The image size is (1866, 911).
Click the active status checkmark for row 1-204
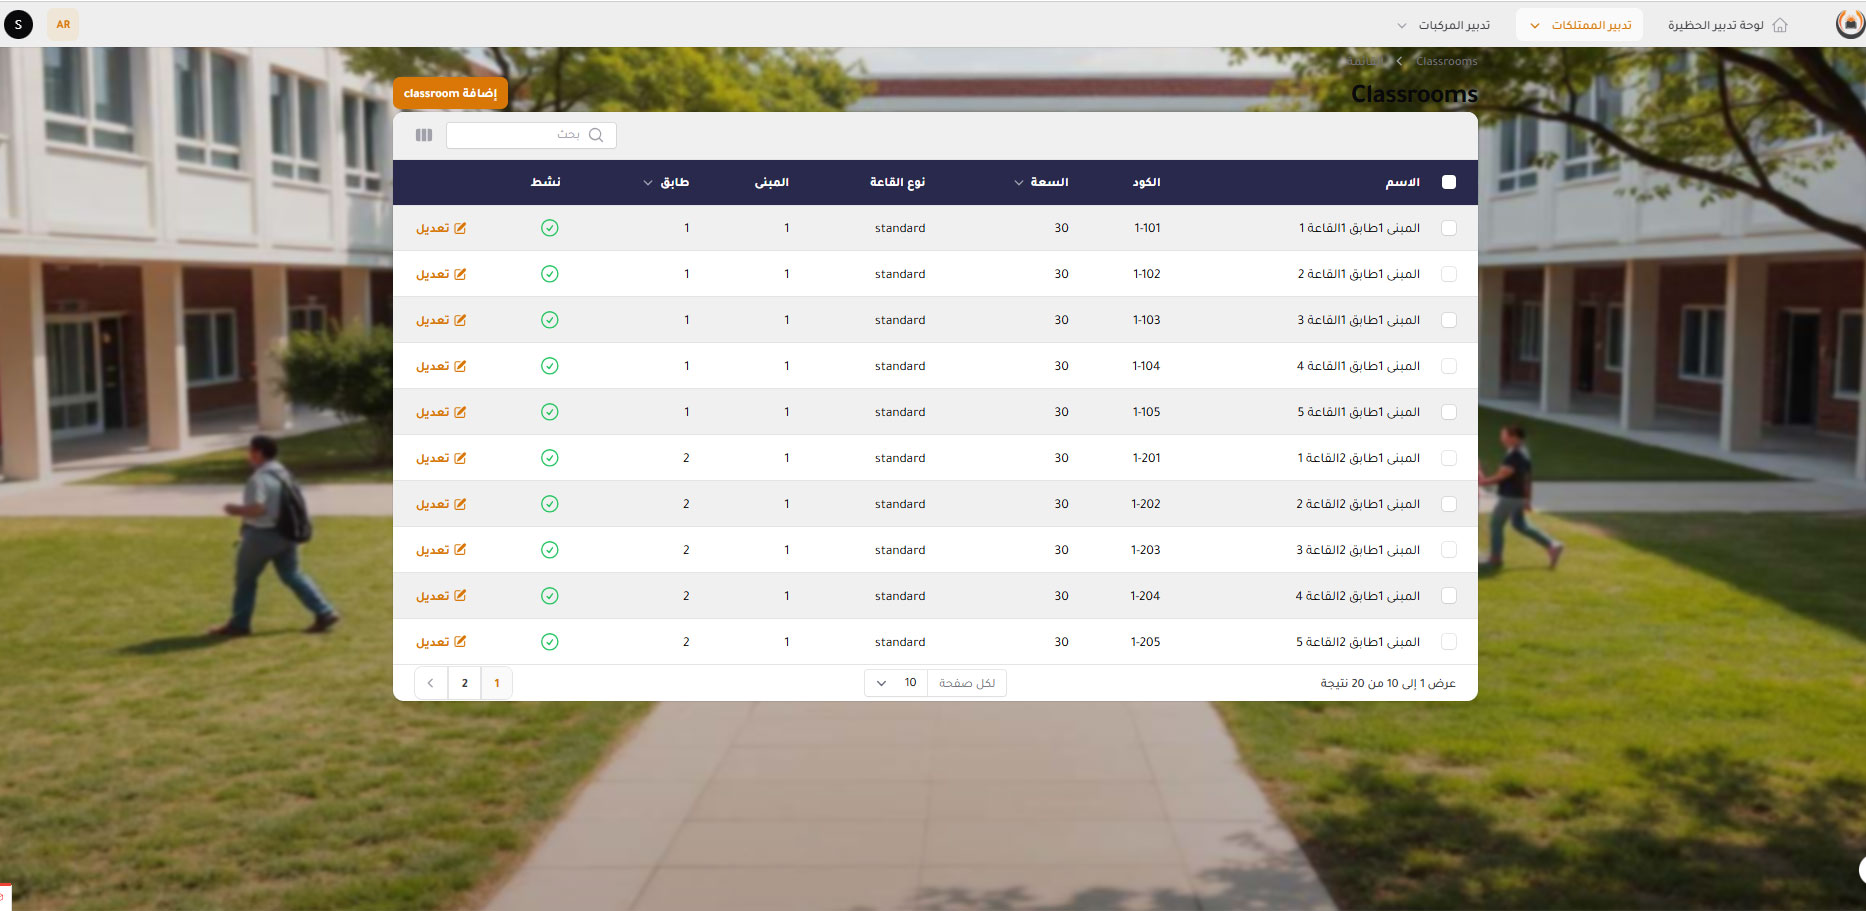[549, 596]
